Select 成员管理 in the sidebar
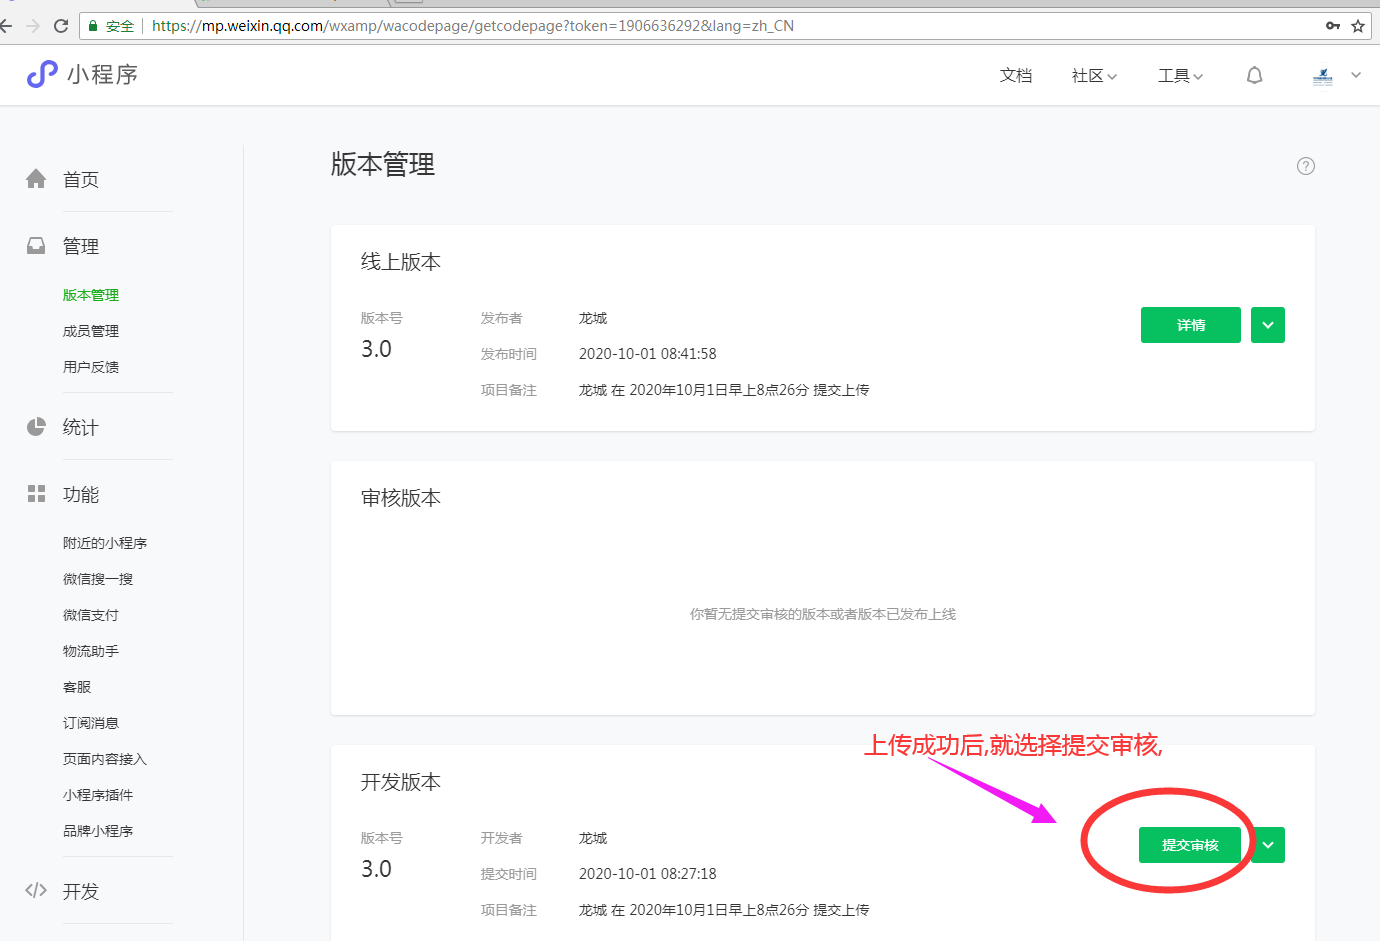 coord(91,331)
